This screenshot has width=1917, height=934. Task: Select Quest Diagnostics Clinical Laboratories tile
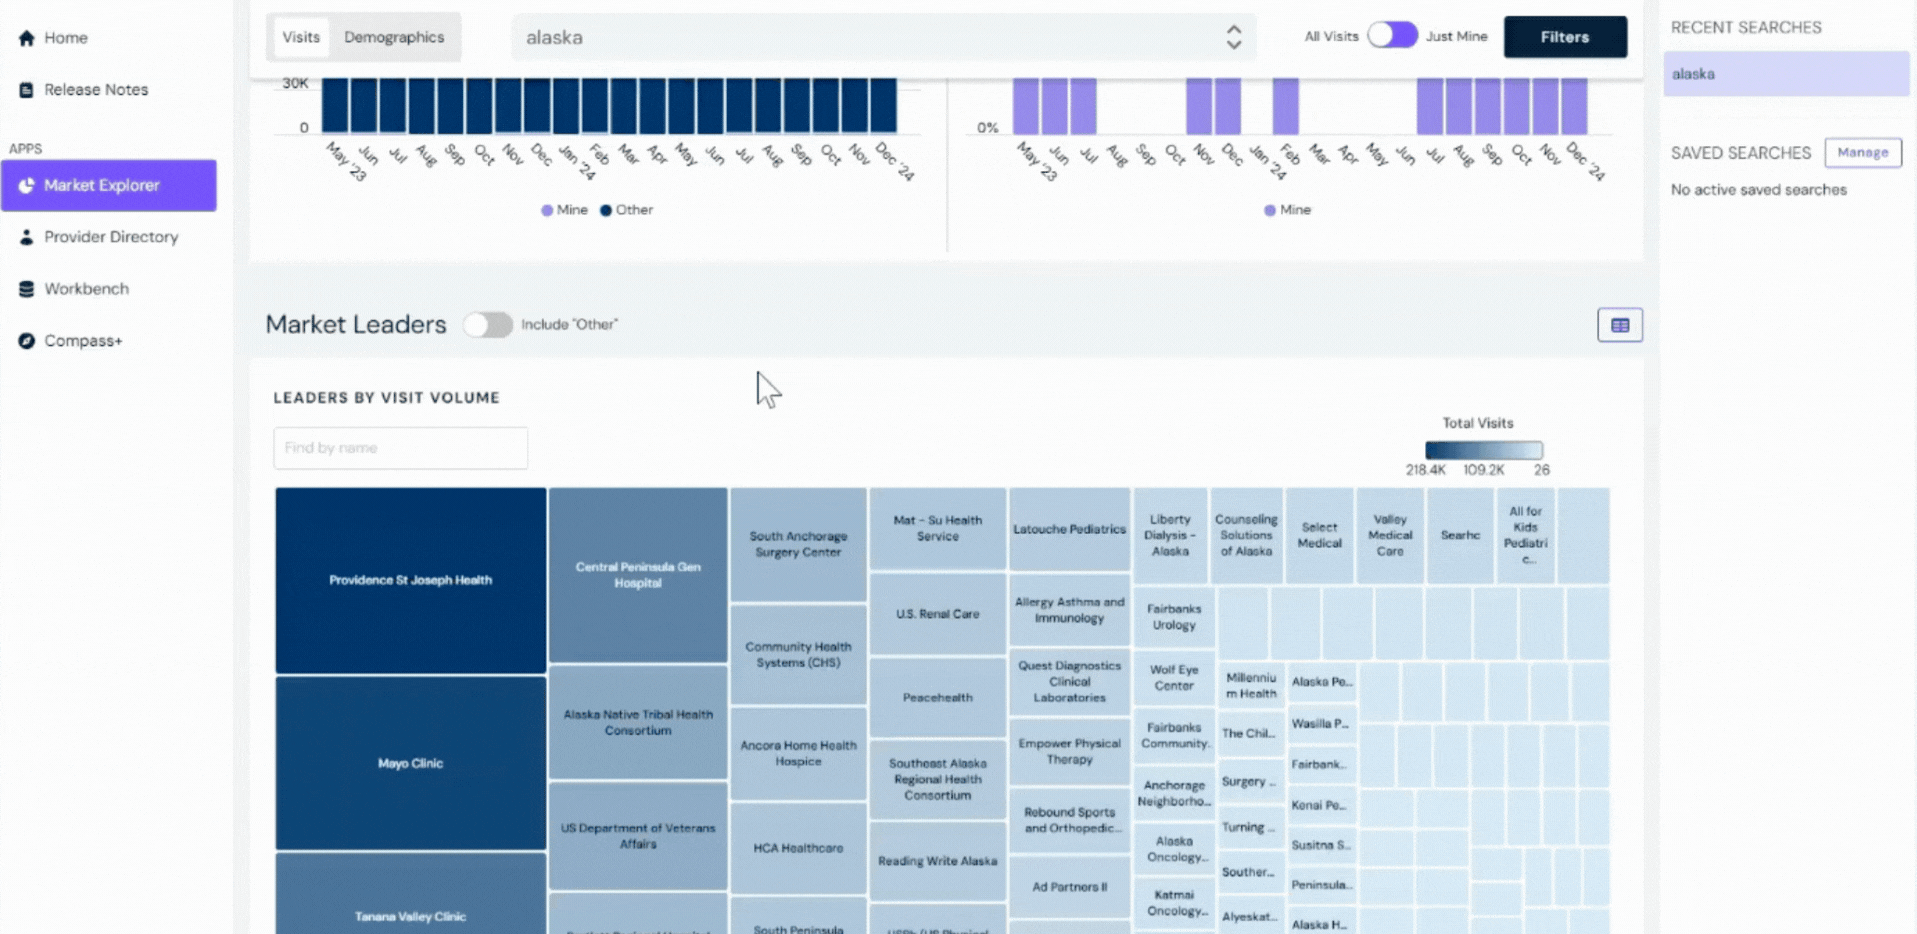coord(1069,682)
